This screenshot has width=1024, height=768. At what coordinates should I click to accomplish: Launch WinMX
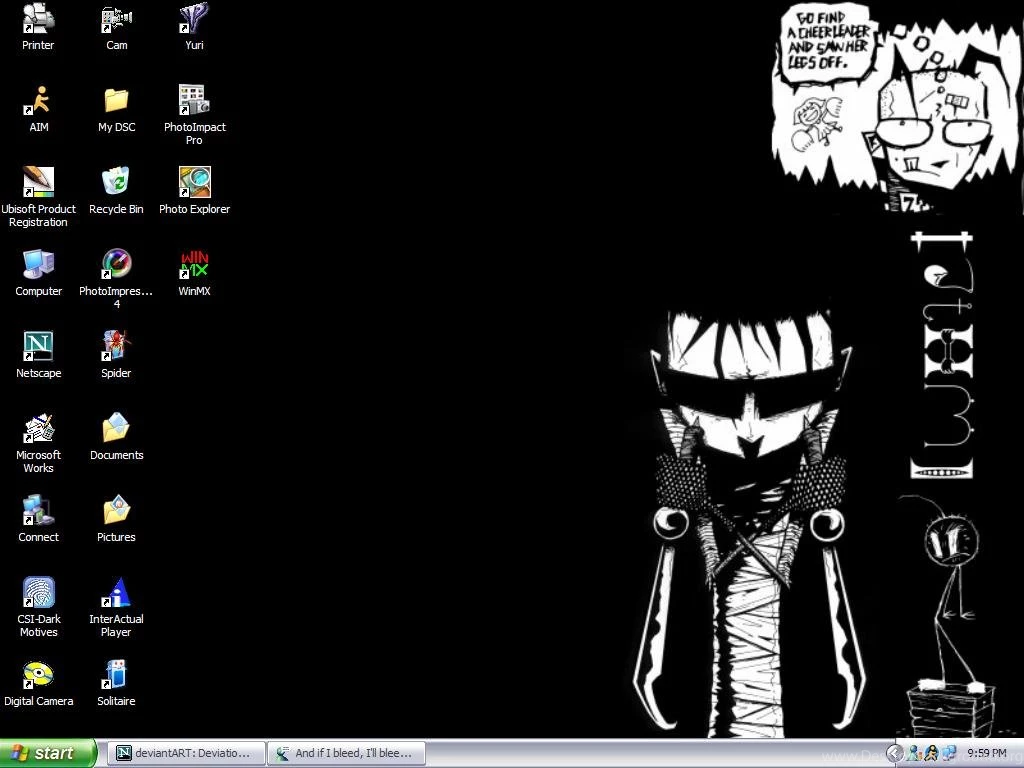[x=194, y=265]
